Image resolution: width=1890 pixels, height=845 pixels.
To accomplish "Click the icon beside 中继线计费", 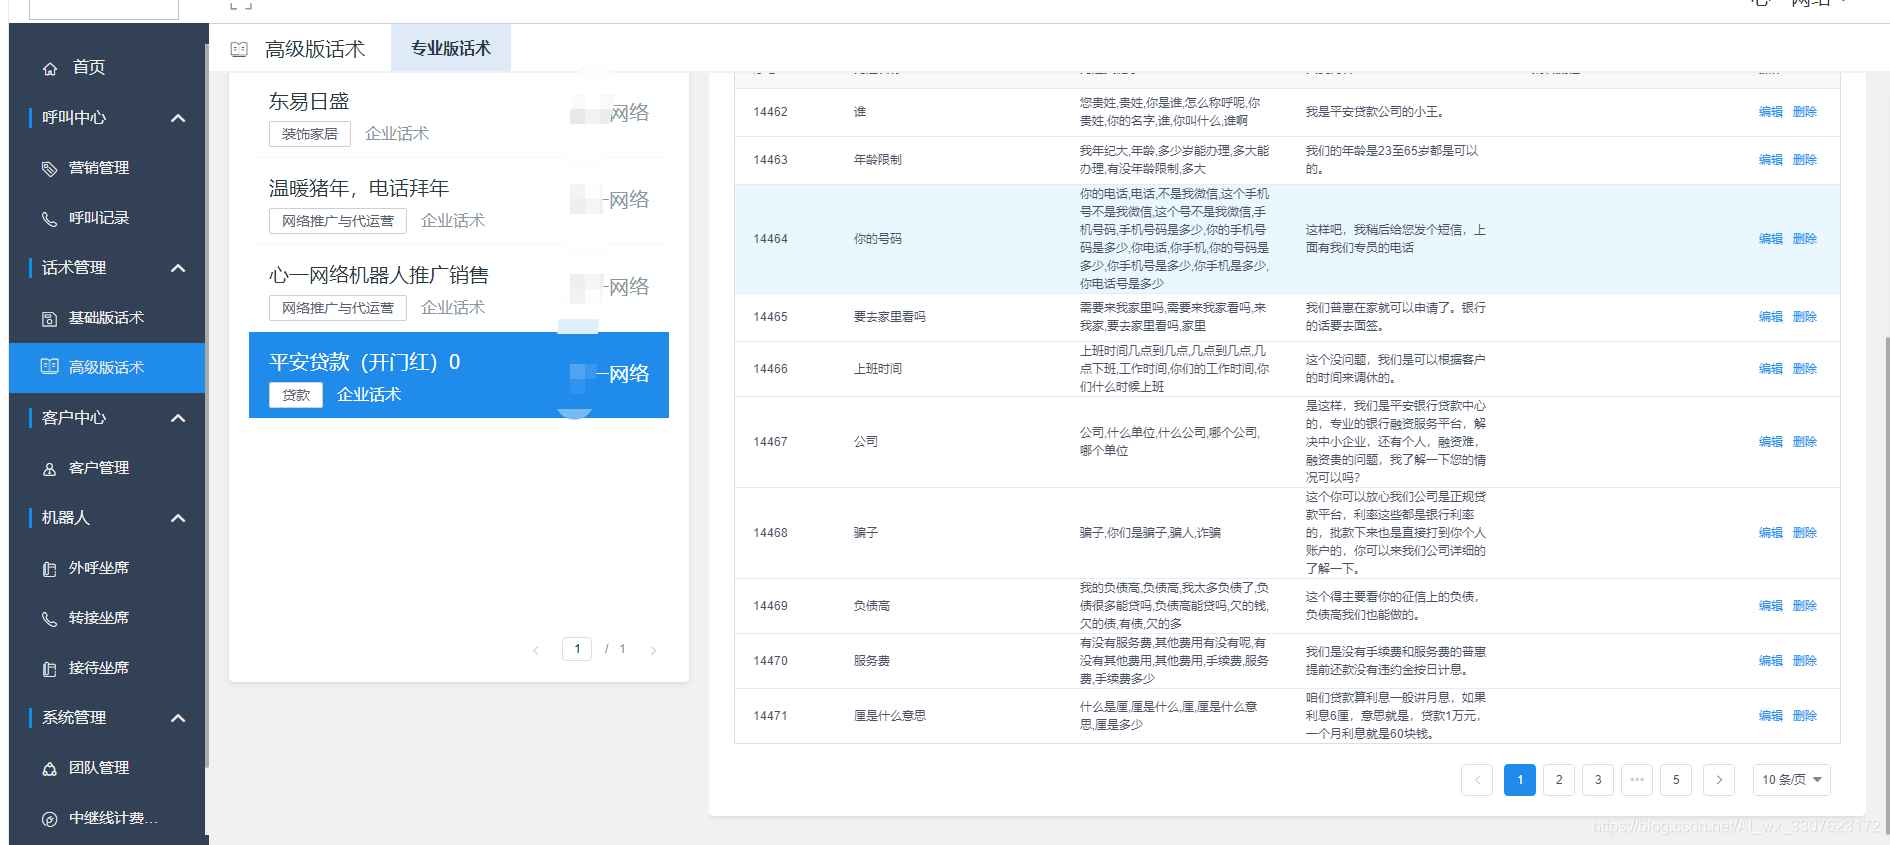I will point(49,818).
